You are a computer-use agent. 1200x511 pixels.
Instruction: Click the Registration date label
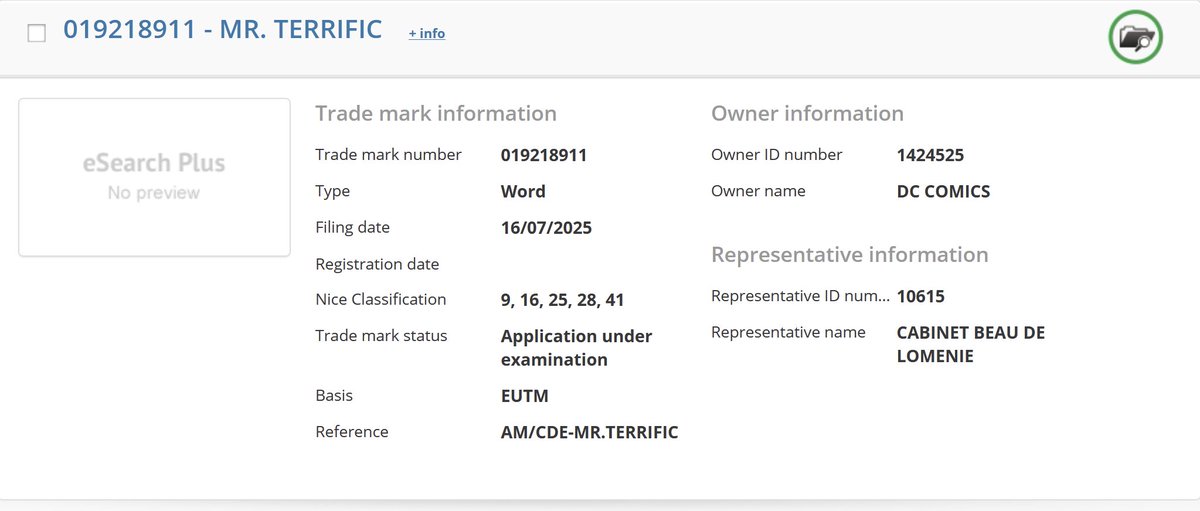[377, 264]
